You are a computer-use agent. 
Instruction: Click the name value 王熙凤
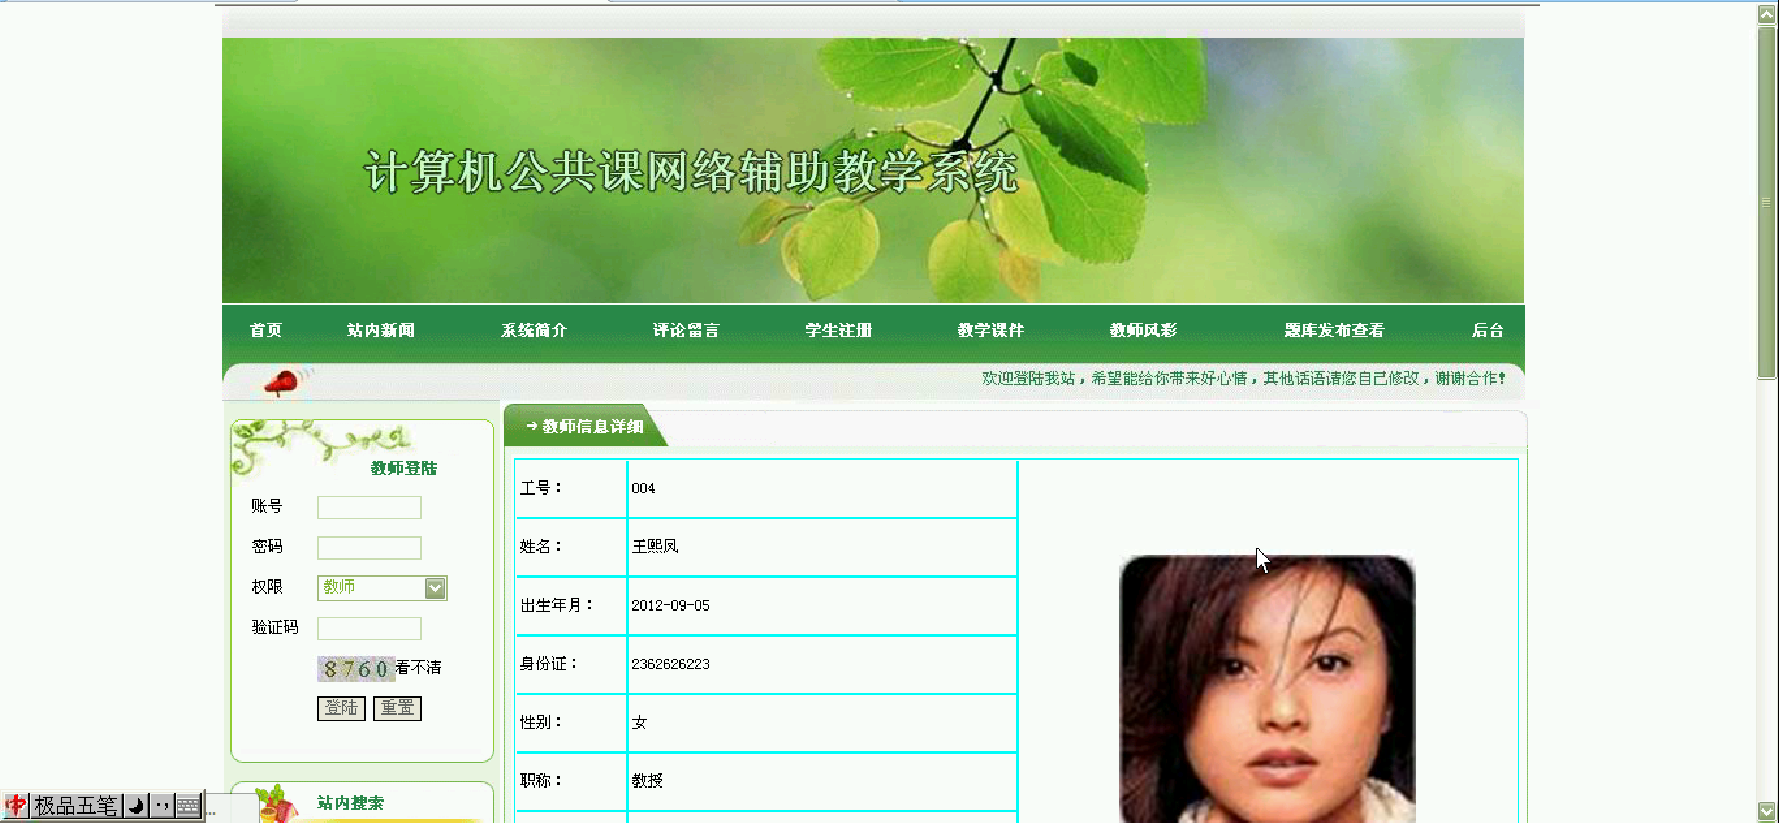click(x=655, y=546)
